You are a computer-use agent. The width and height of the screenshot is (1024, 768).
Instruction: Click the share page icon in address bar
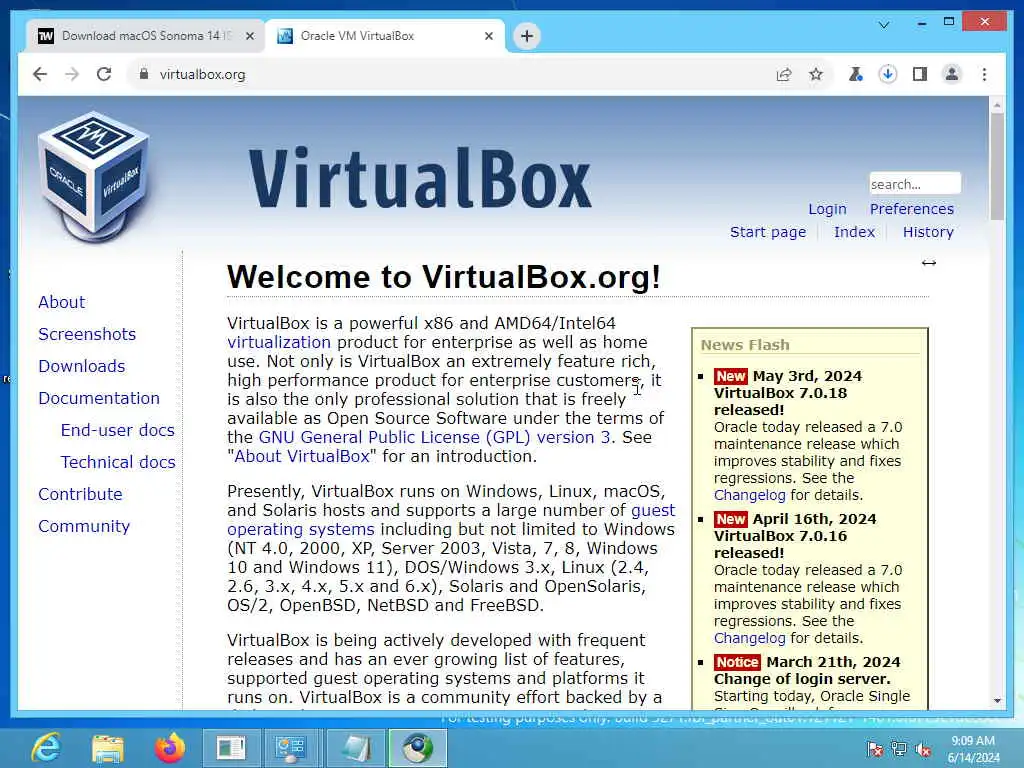(x=784, y=74)
